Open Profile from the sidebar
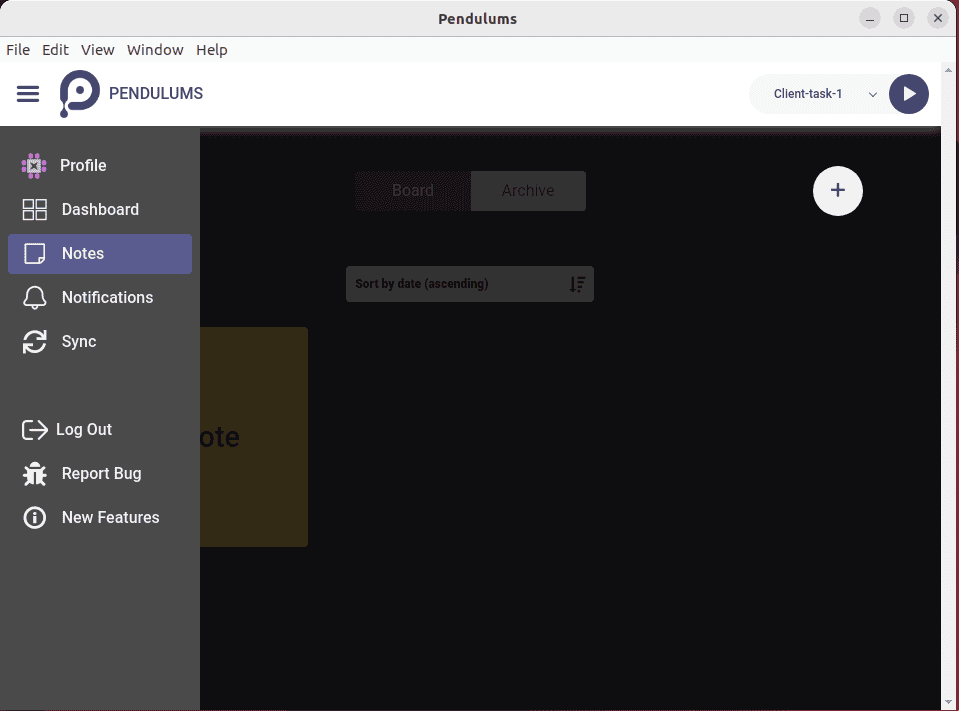Viewport: 959px width, 711px height. (83, 166)
